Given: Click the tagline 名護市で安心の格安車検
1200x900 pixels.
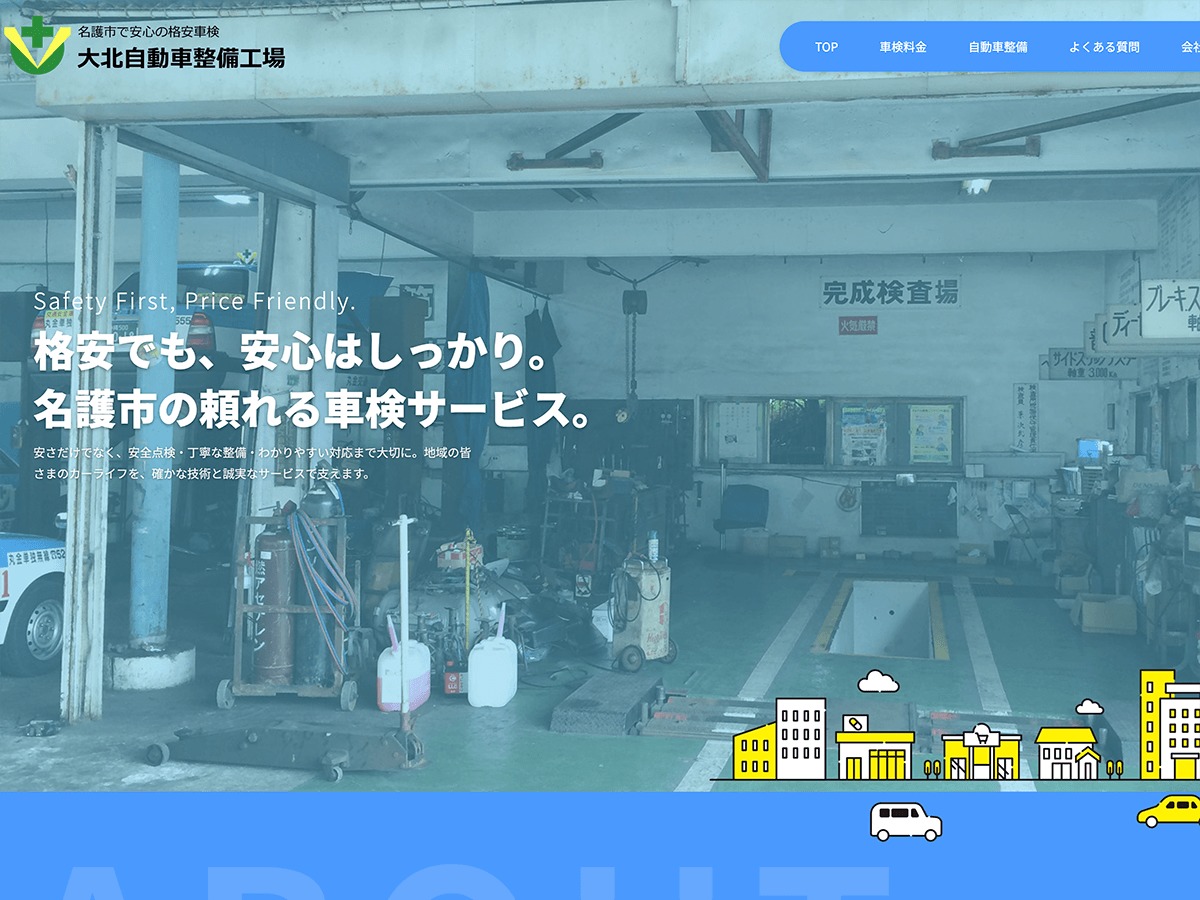Looking at the screenshot, I should [x=149, y=31].
